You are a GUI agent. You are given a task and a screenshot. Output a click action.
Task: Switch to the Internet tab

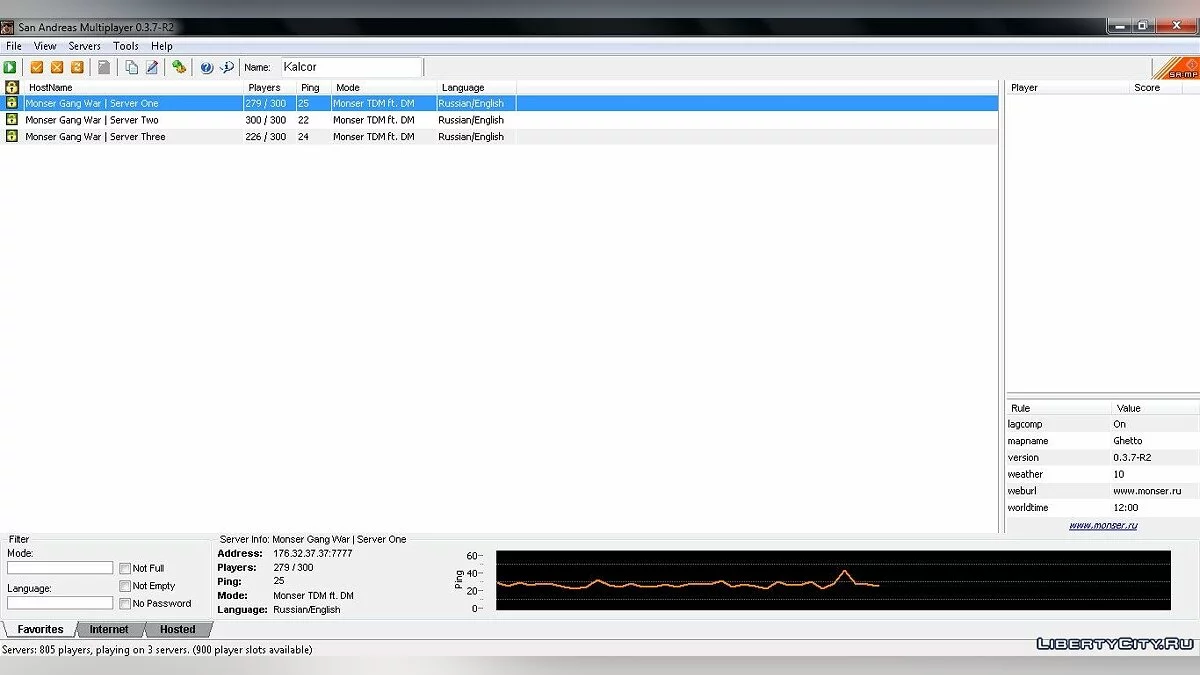(x=109, y=629)
